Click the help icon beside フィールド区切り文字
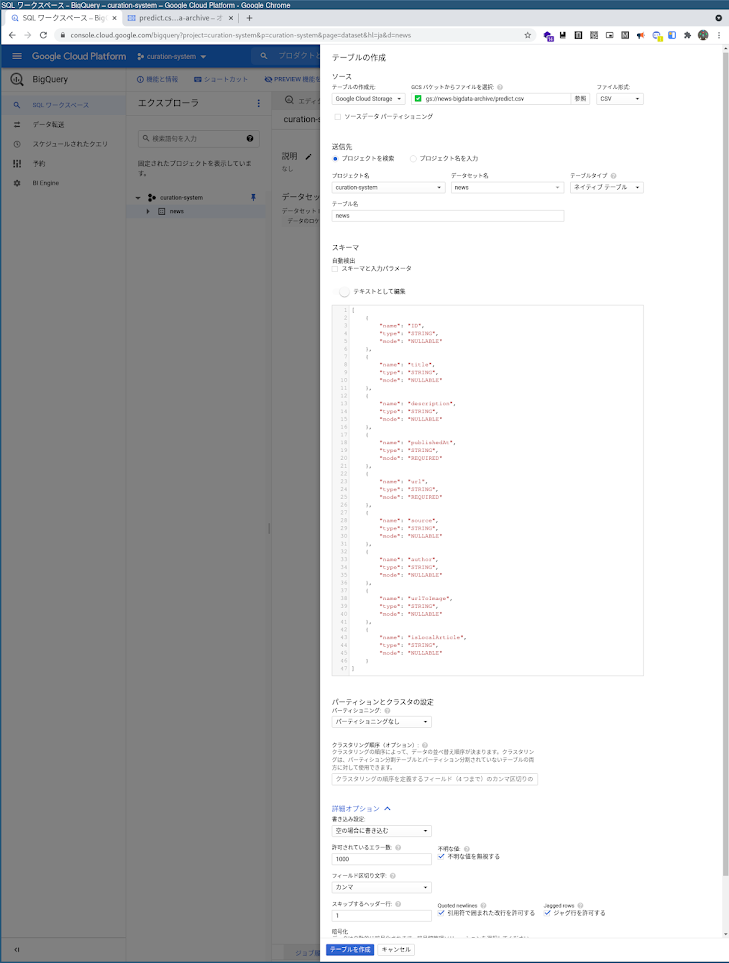Screen dimensions: 729x963 pyautogui.click(x=392, y=876)
